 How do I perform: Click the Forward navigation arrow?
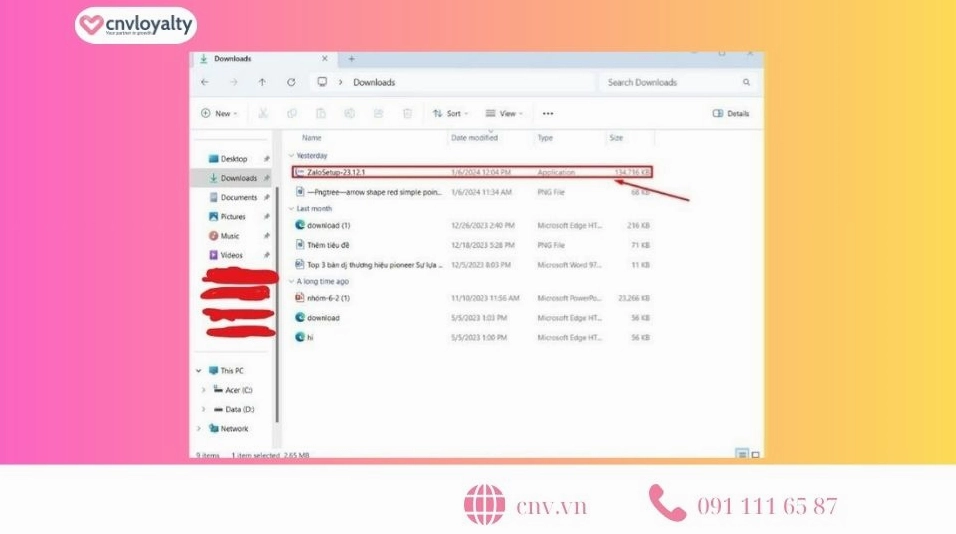click(234, 82)
